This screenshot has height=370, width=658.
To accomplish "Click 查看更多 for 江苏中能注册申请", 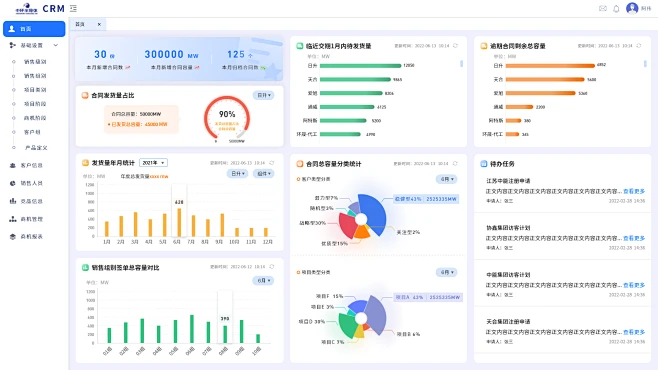I will 634,191.
